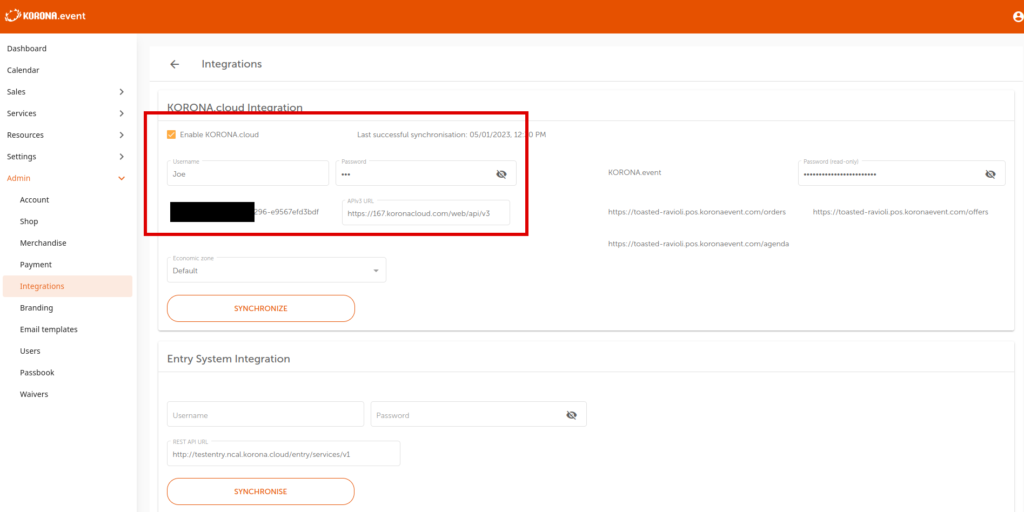1024x512 pixels.
Task: Click the Integrations page title
Action: (232, 64)
